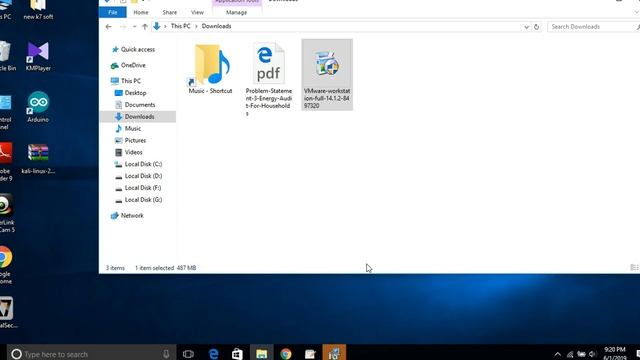Select the Problem-Statement PDF file icon

(x=269, y=64)
